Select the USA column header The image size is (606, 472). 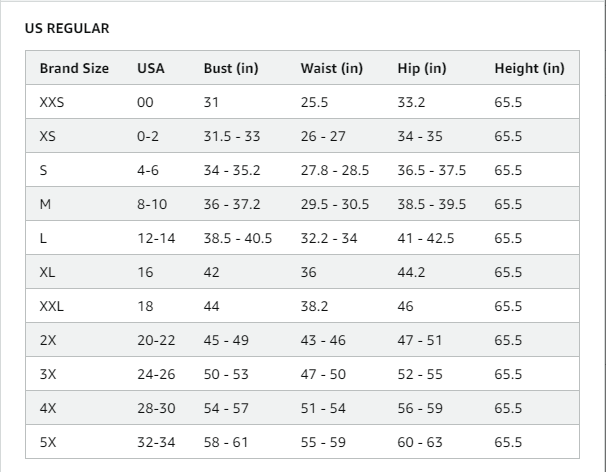(x=151, y=69)
